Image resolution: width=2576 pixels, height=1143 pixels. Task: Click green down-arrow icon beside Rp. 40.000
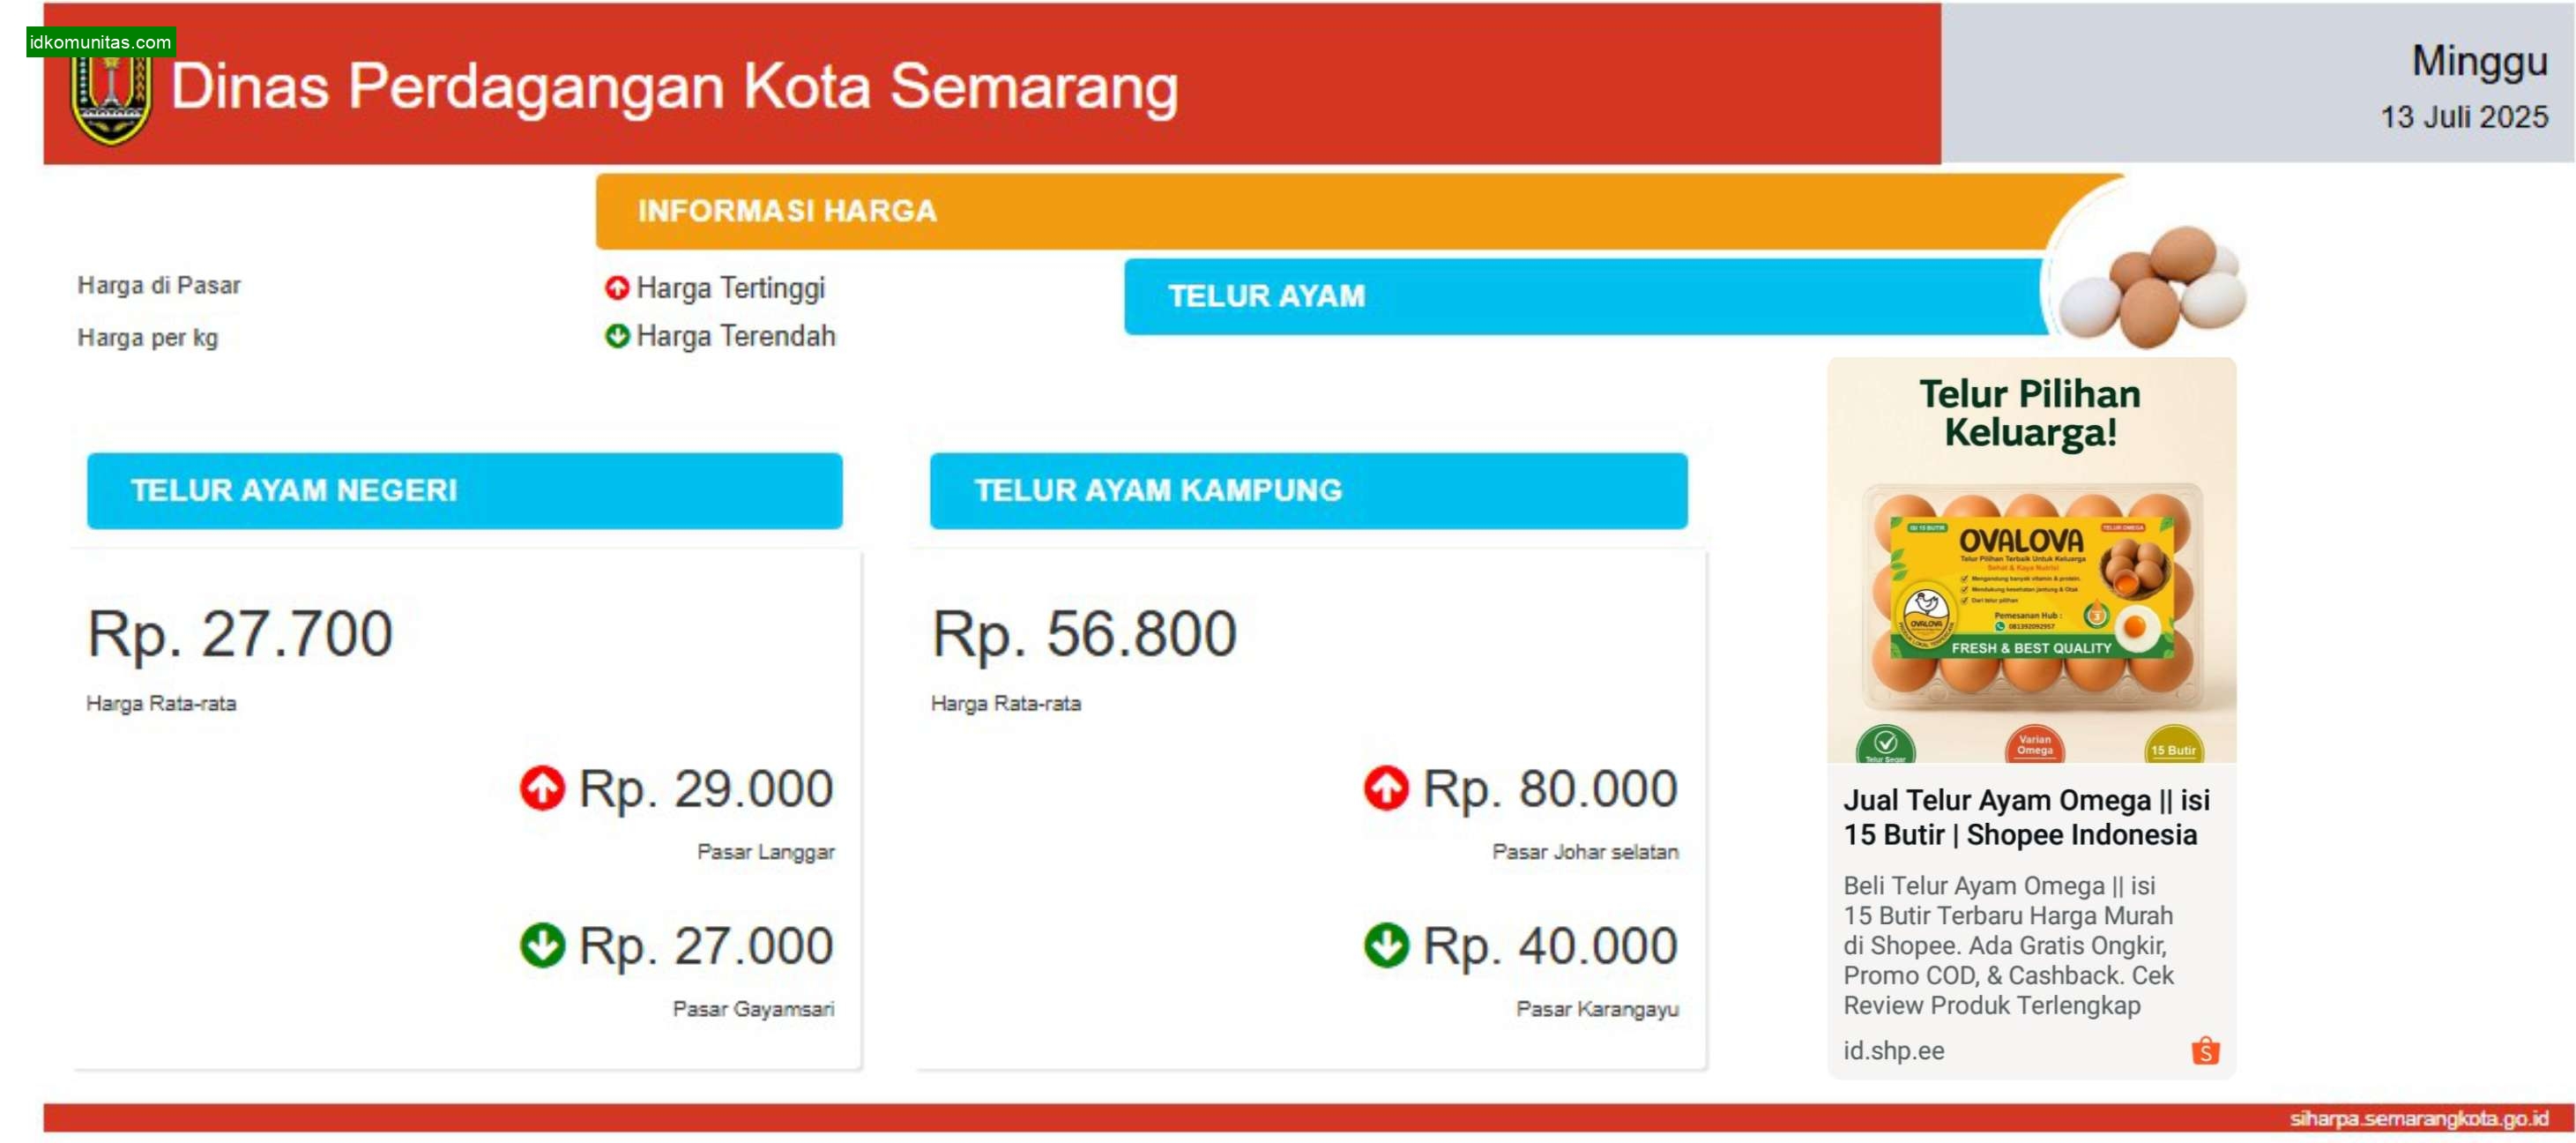(1386, 945)
